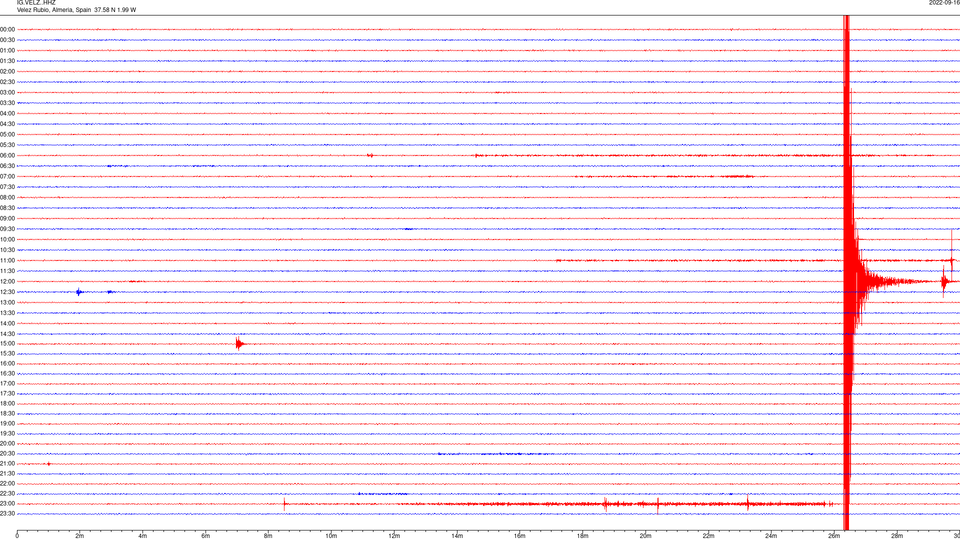Select the 01:30 row label
The height and width of the screenshot is (540, 960).
point(7,61)
